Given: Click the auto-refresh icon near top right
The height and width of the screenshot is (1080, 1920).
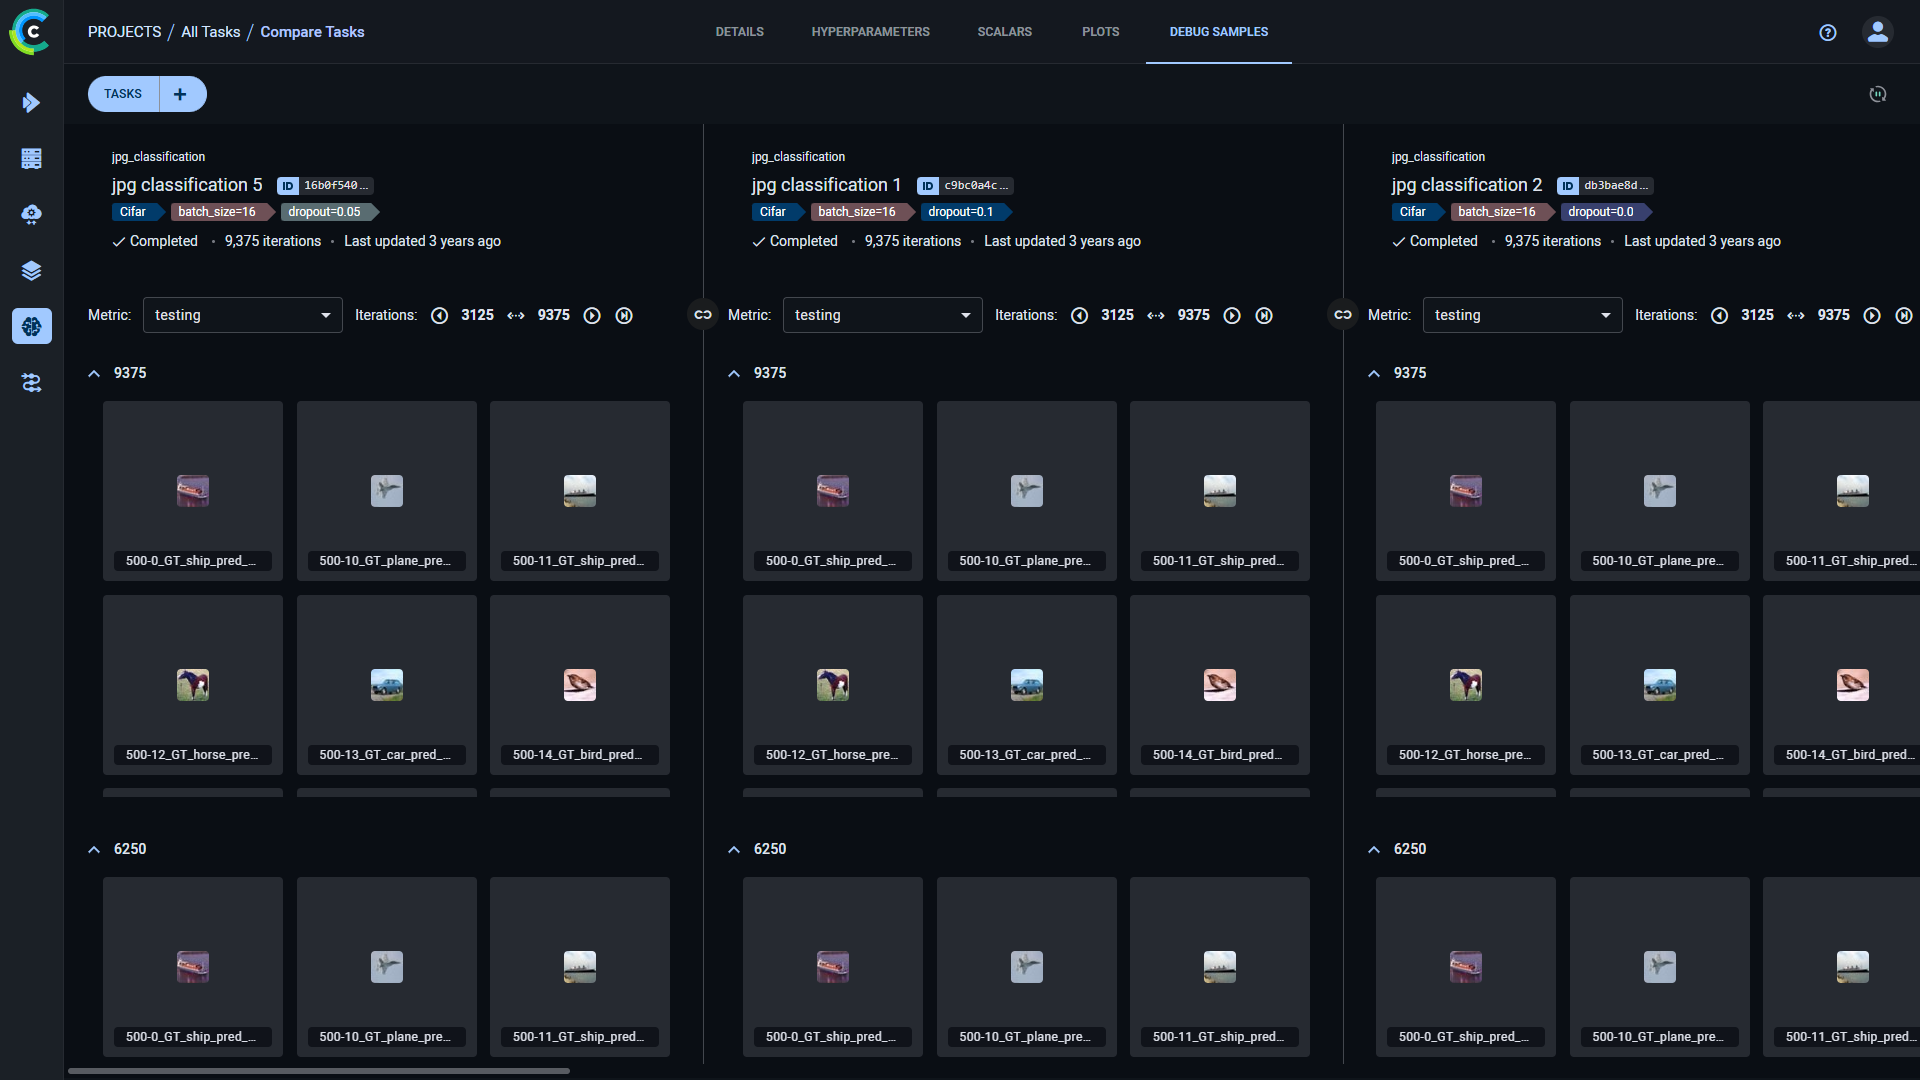Looking at the screenshot, I should coord(1877,94).
